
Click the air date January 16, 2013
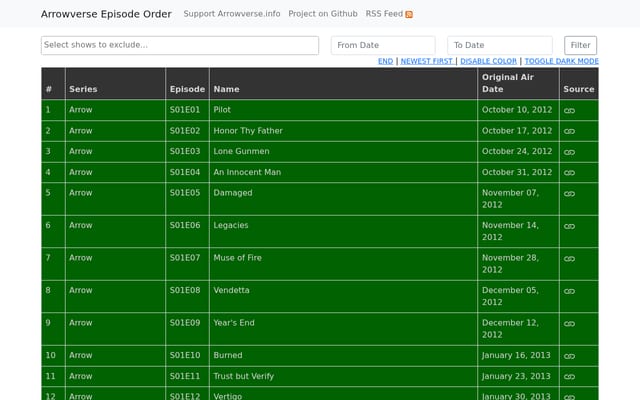[516, 356]
